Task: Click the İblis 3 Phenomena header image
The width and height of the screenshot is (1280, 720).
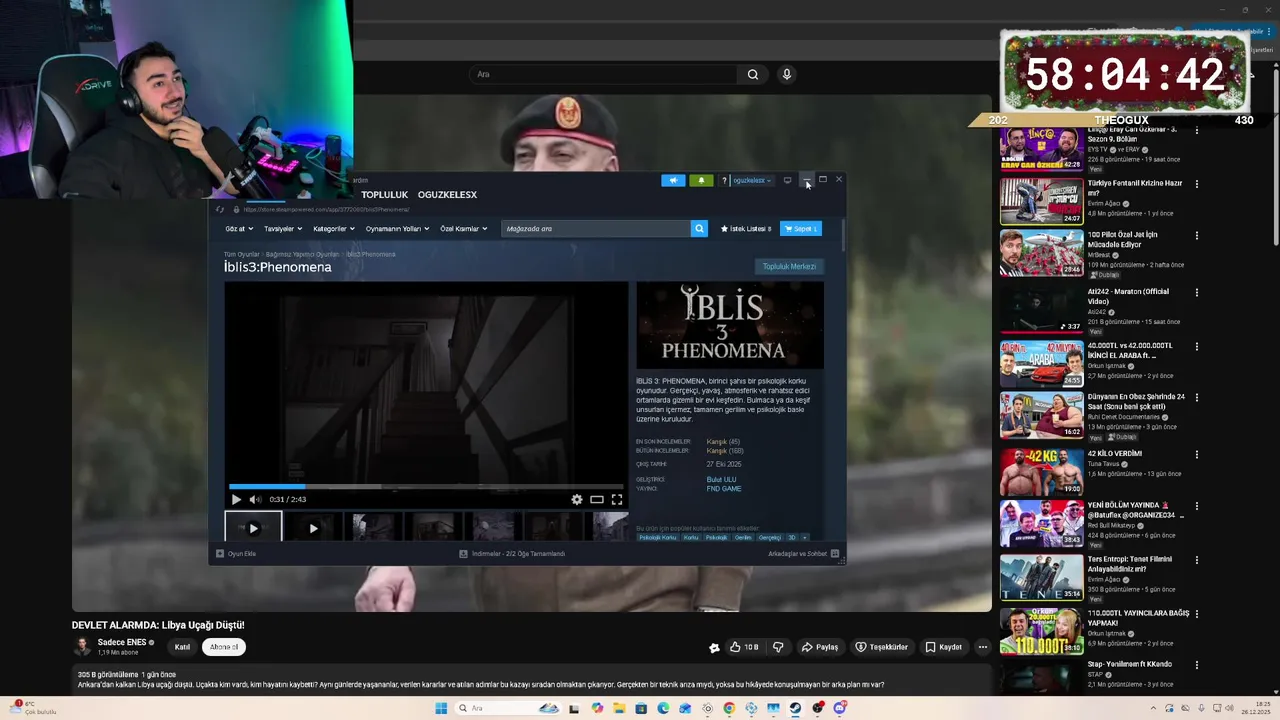Action: tap(730, 325)
